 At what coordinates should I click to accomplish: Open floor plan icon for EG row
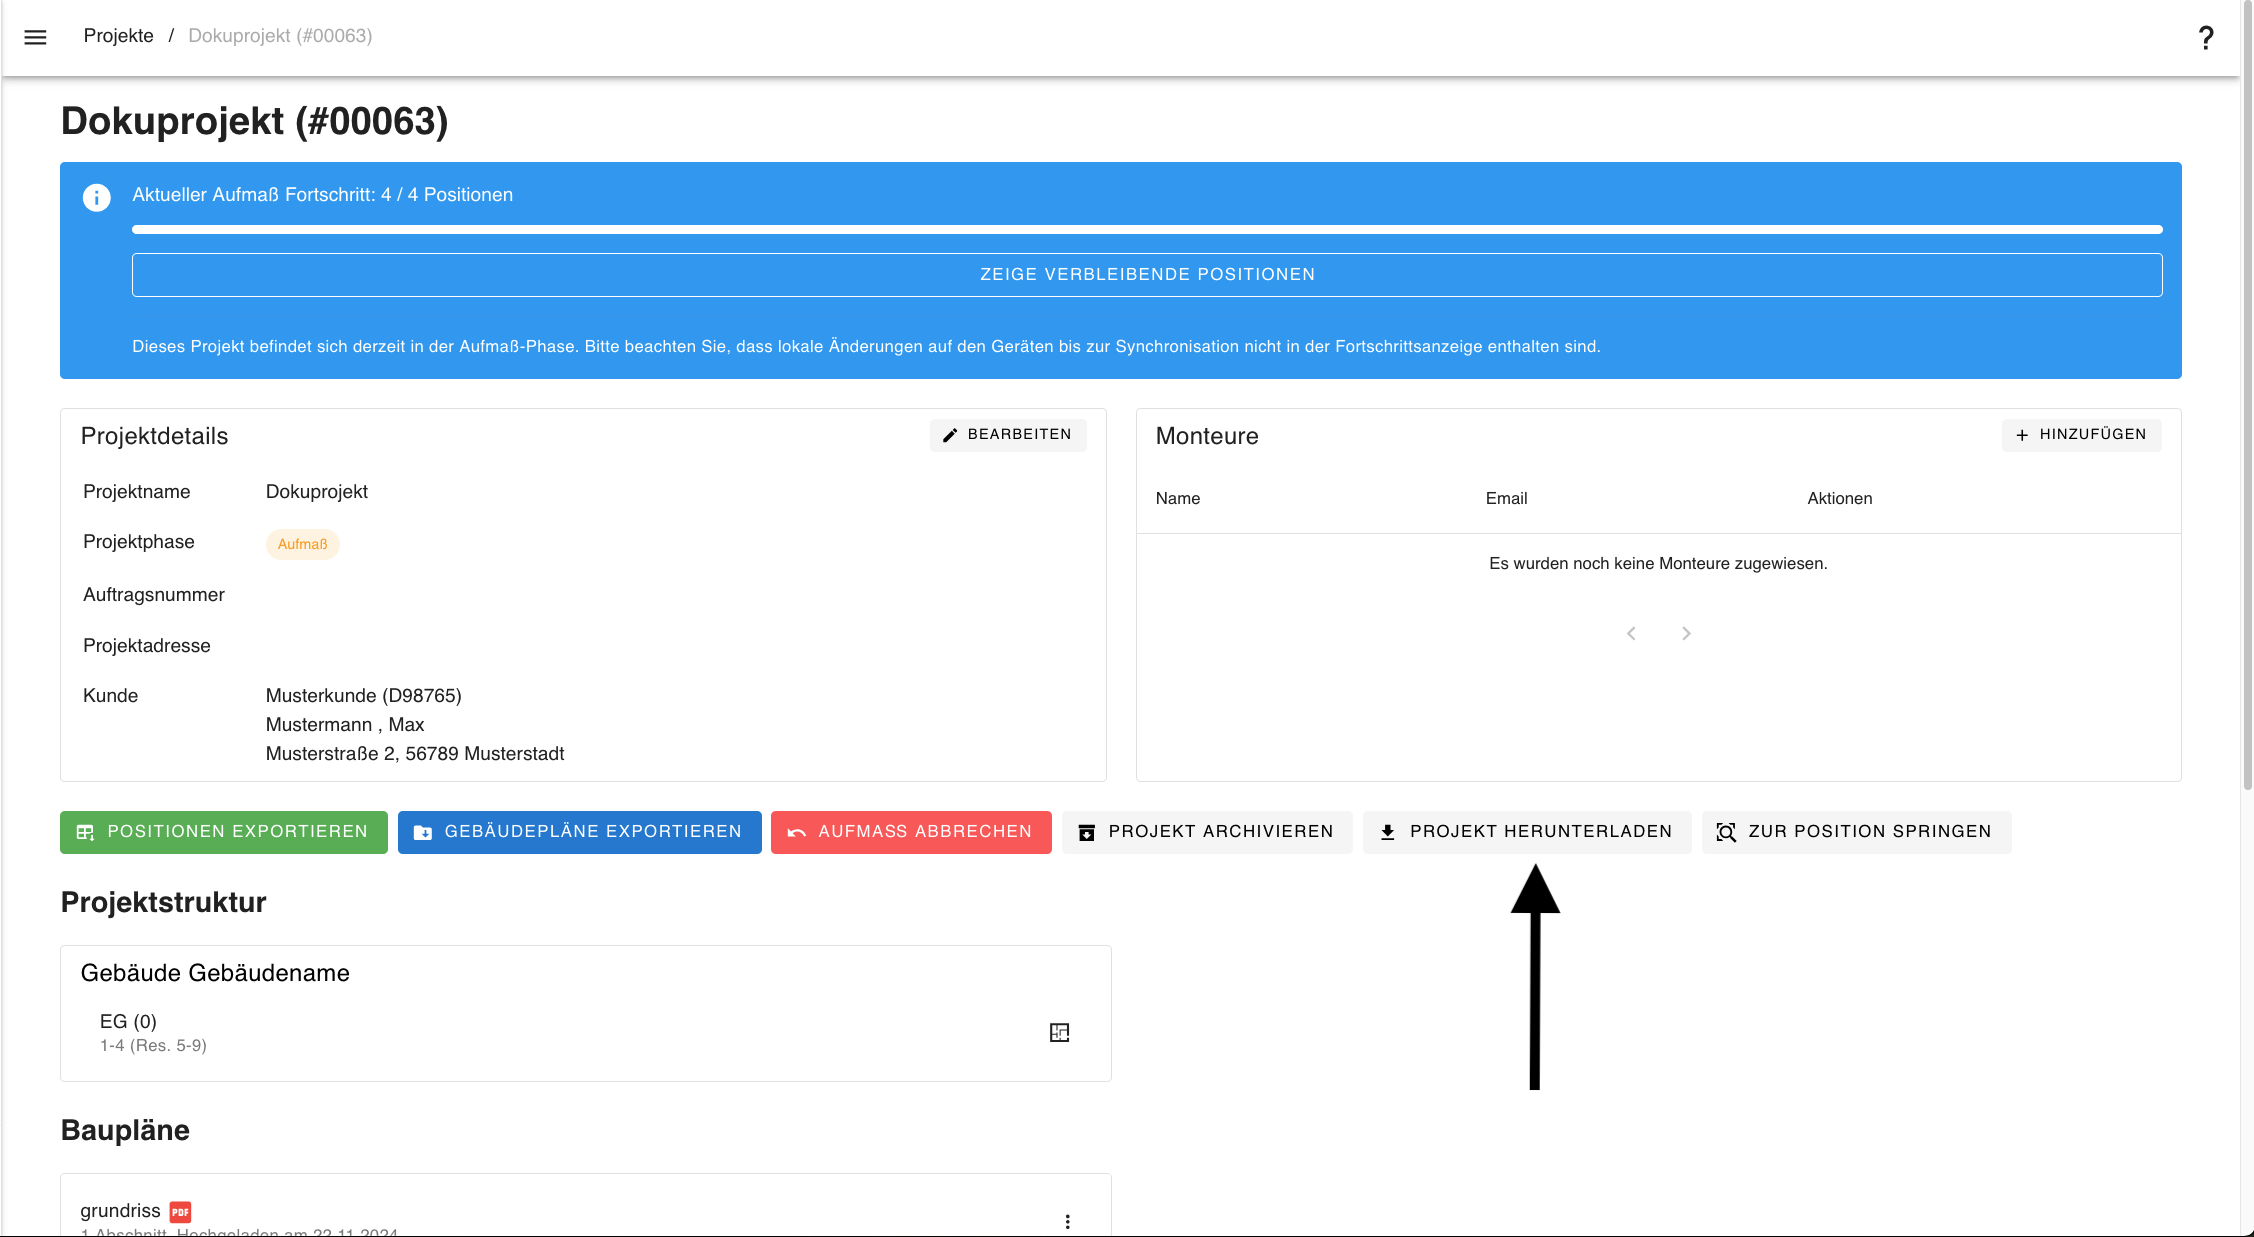(x=1059, y=1032)
